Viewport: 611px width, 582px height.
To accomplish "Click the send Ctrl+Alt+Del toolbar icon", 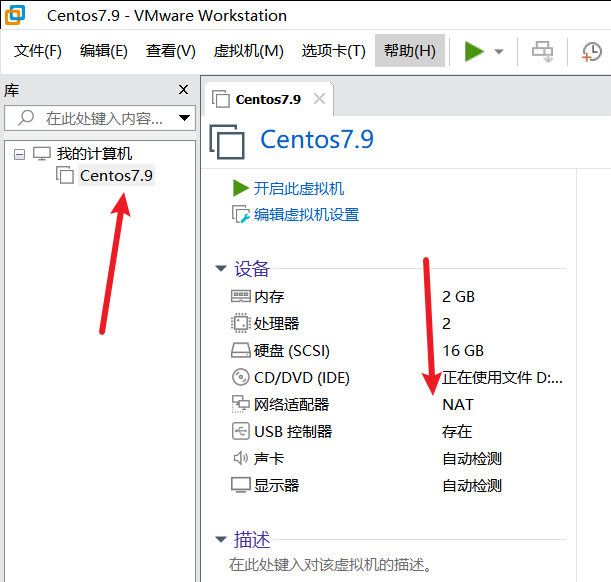I will (542, 51).
